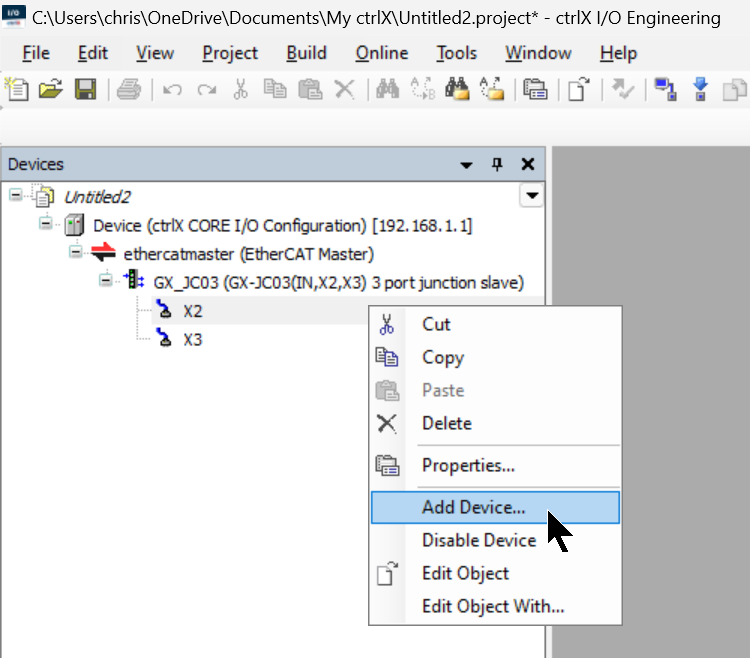Choose Cut from the context menu
This screenshot has width=750, height=658.
point(496,324)
